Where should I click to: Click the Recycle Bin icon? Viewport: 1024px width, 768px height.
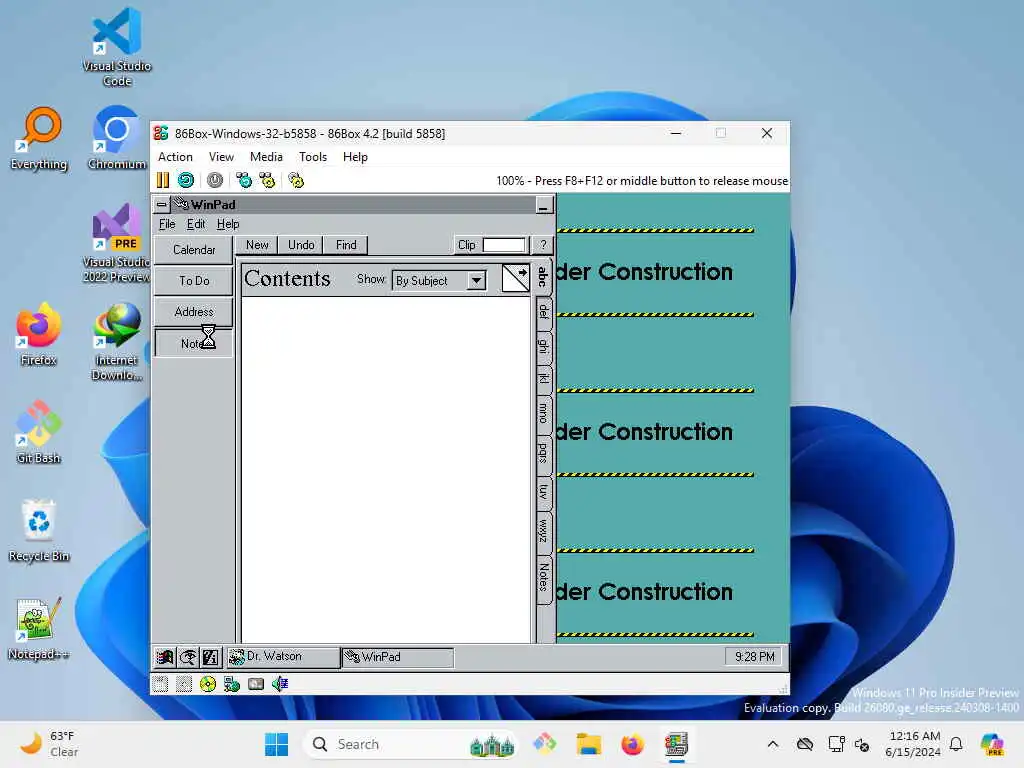[x=39, y=530]
